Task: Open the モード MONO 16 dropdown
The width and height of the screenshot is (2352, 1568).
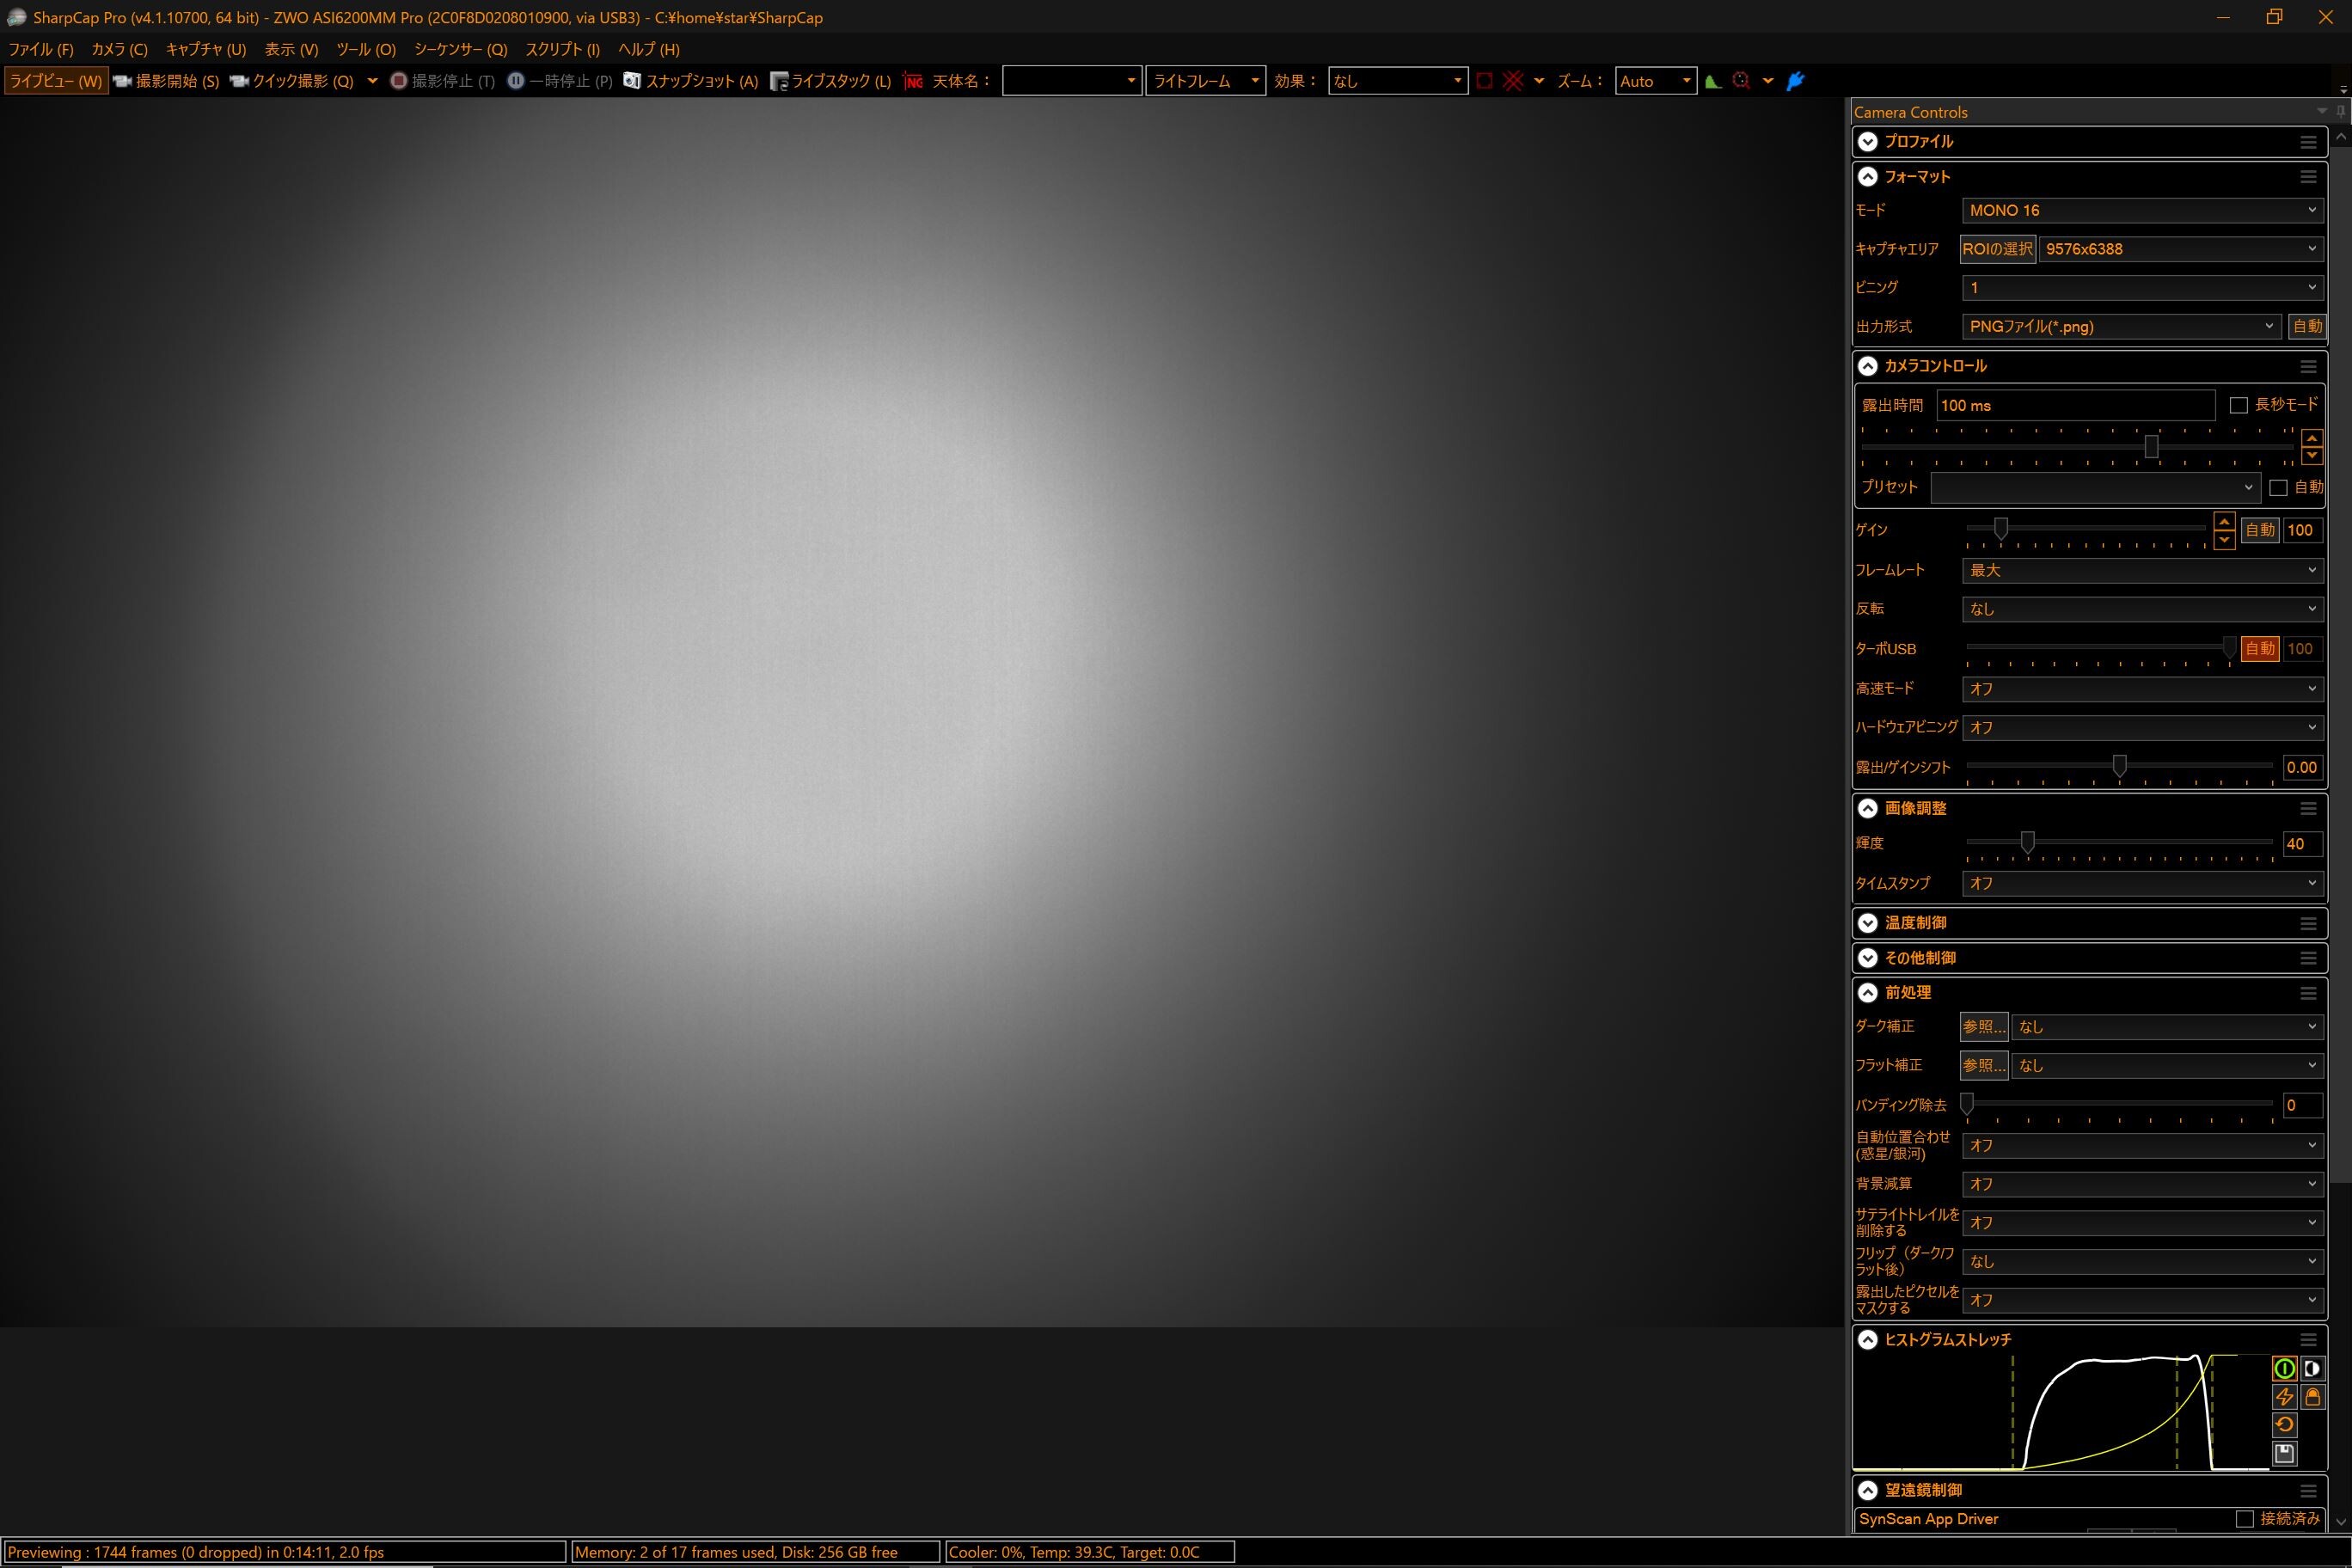Action: click(x=2140, y=210)
